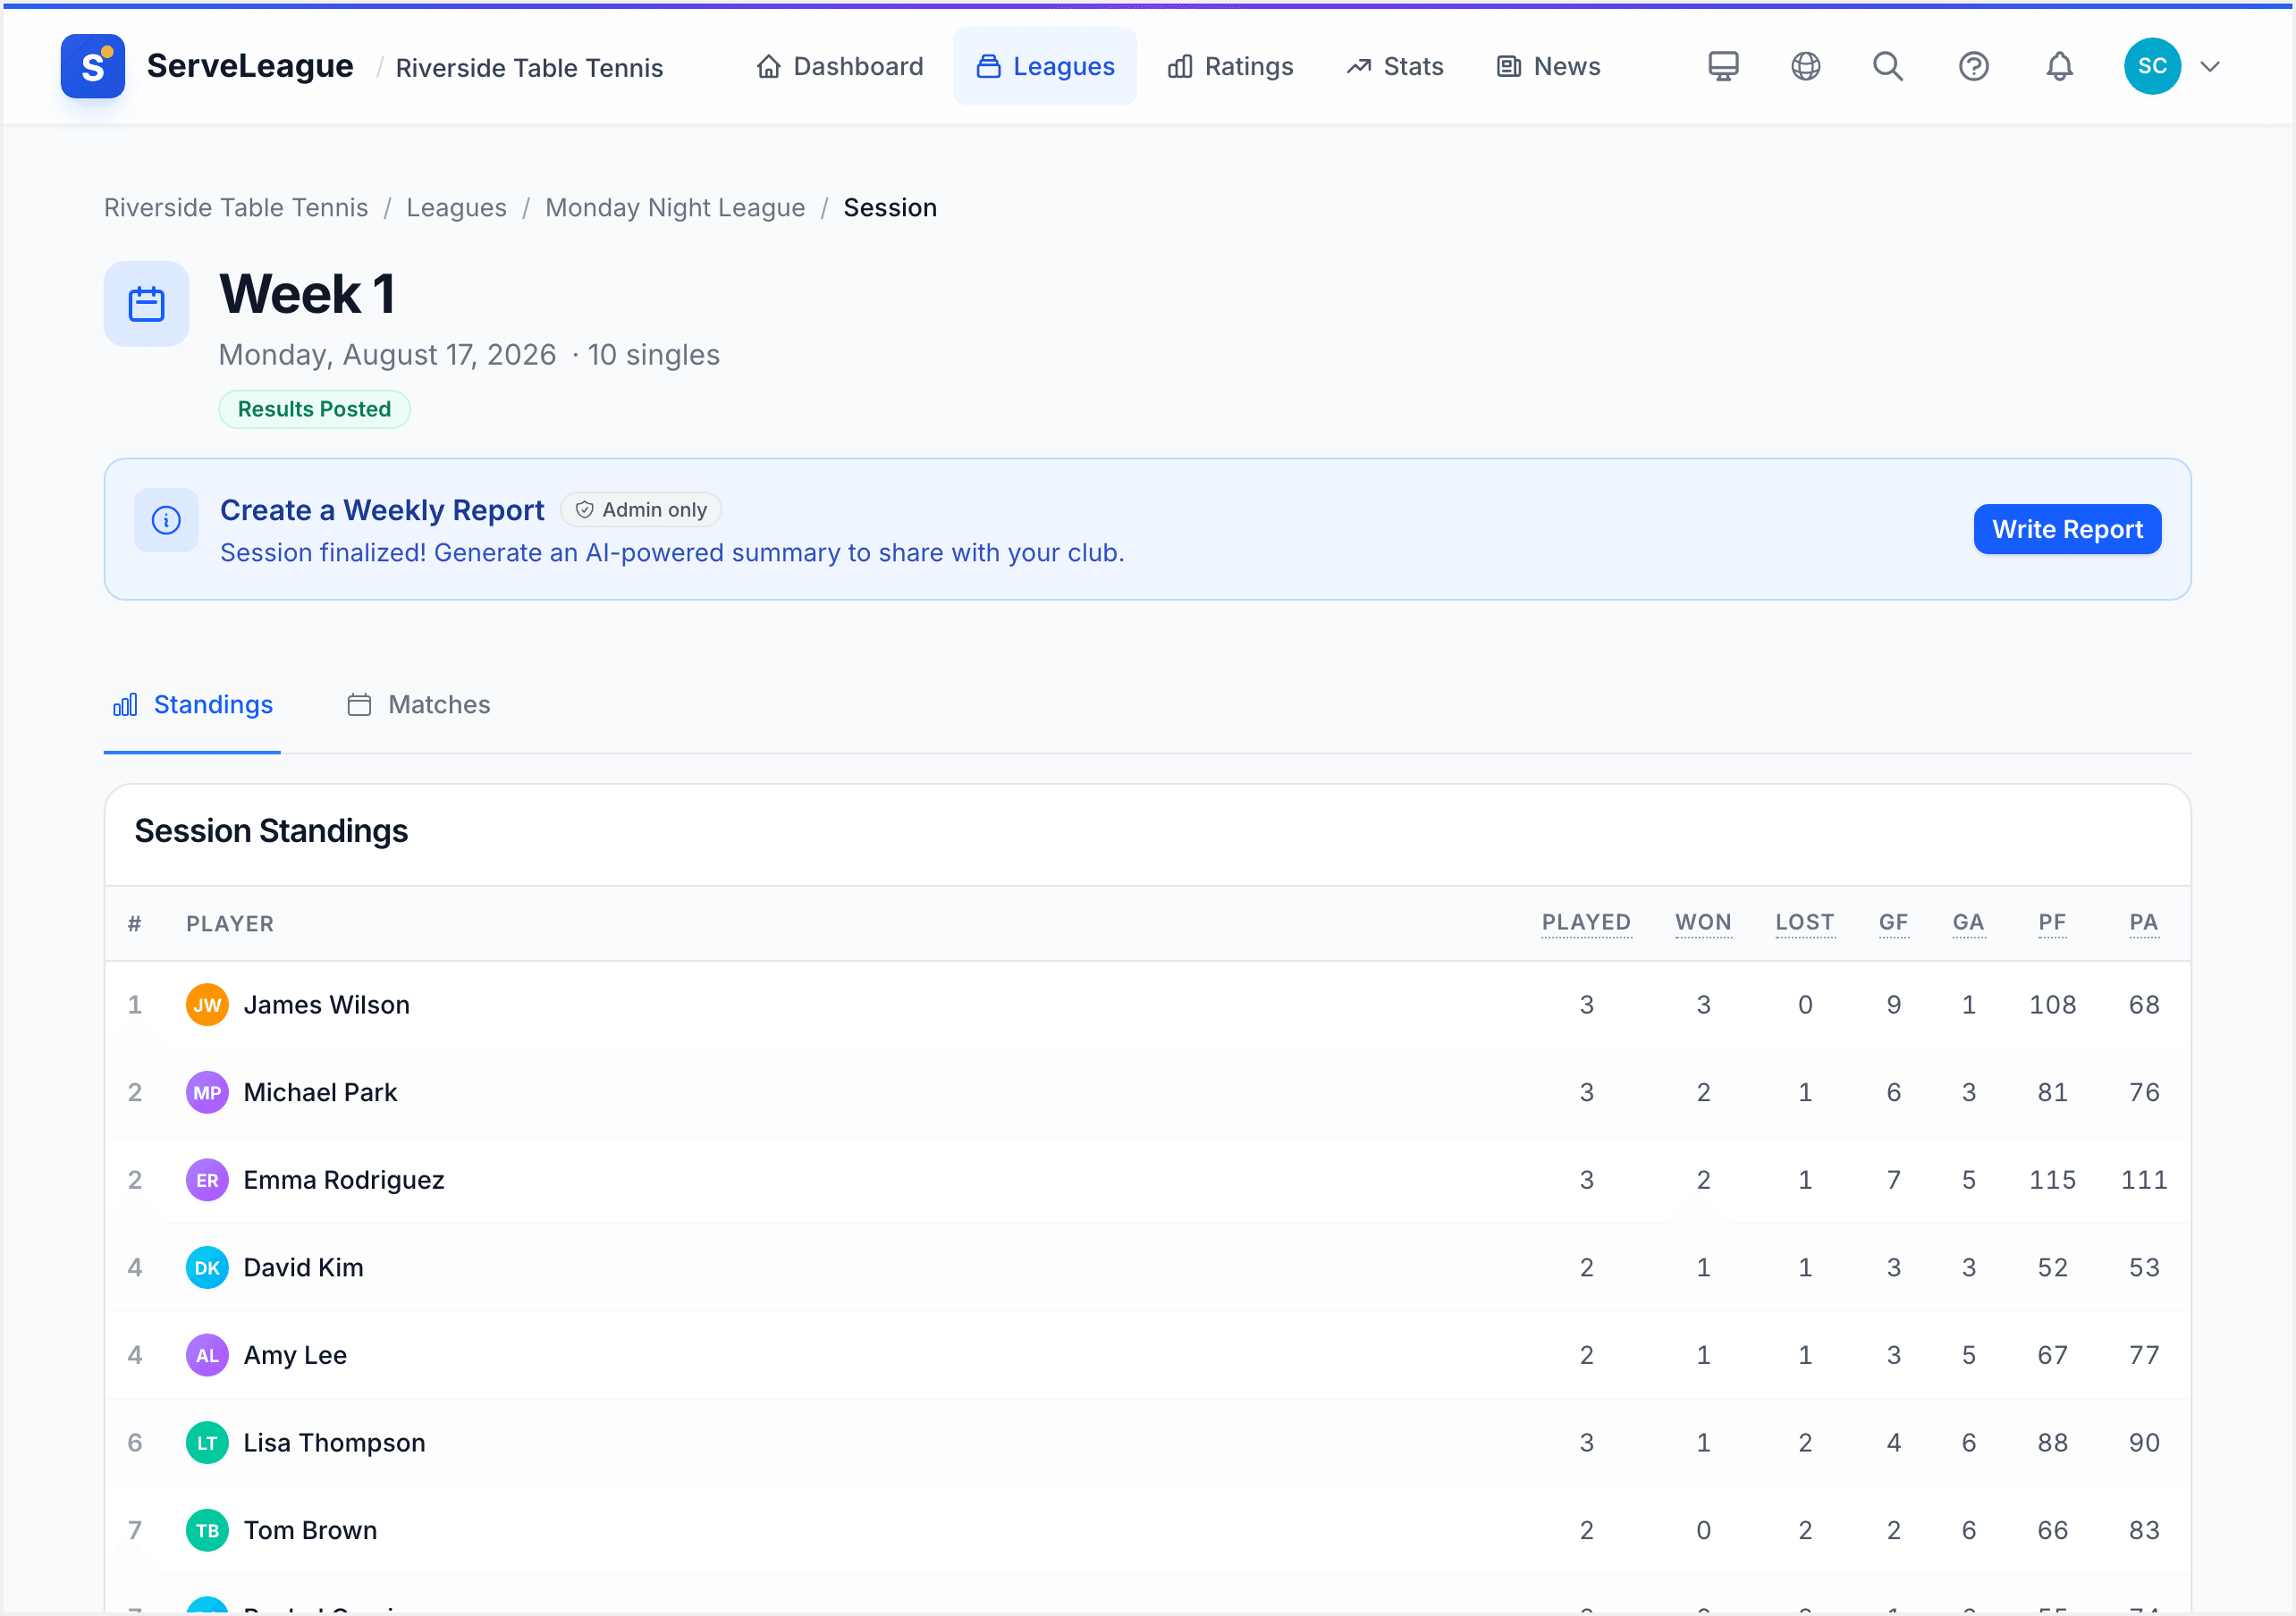Click David Kim's DK avatar
Viewport: 2296px width, 1616px height.
(207, 1268)
